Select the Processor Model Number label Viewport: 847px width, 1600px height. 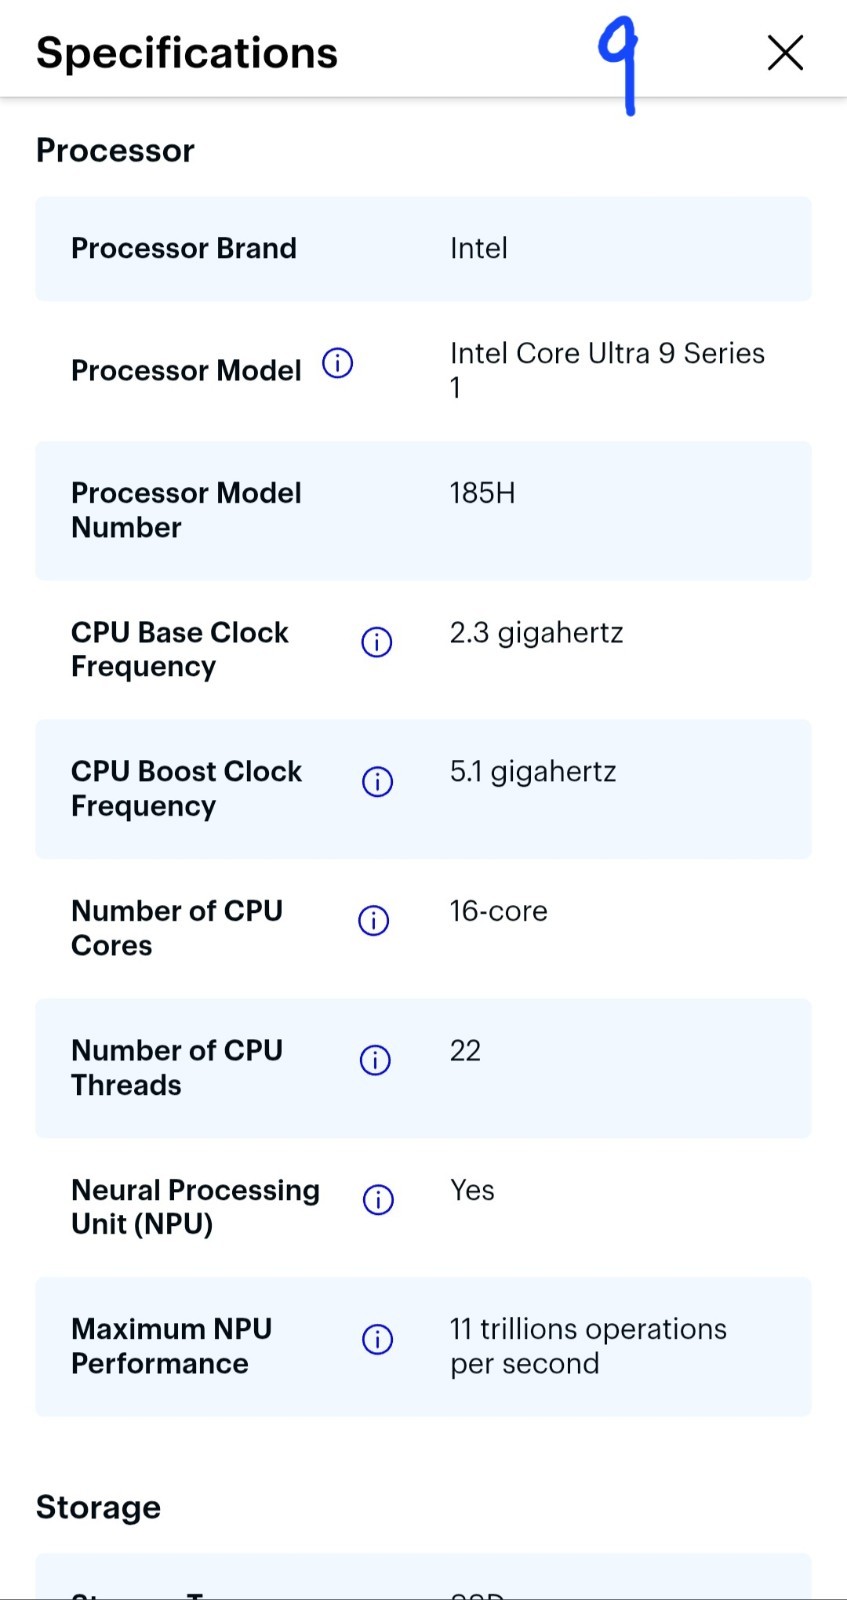tap(186, 510)
